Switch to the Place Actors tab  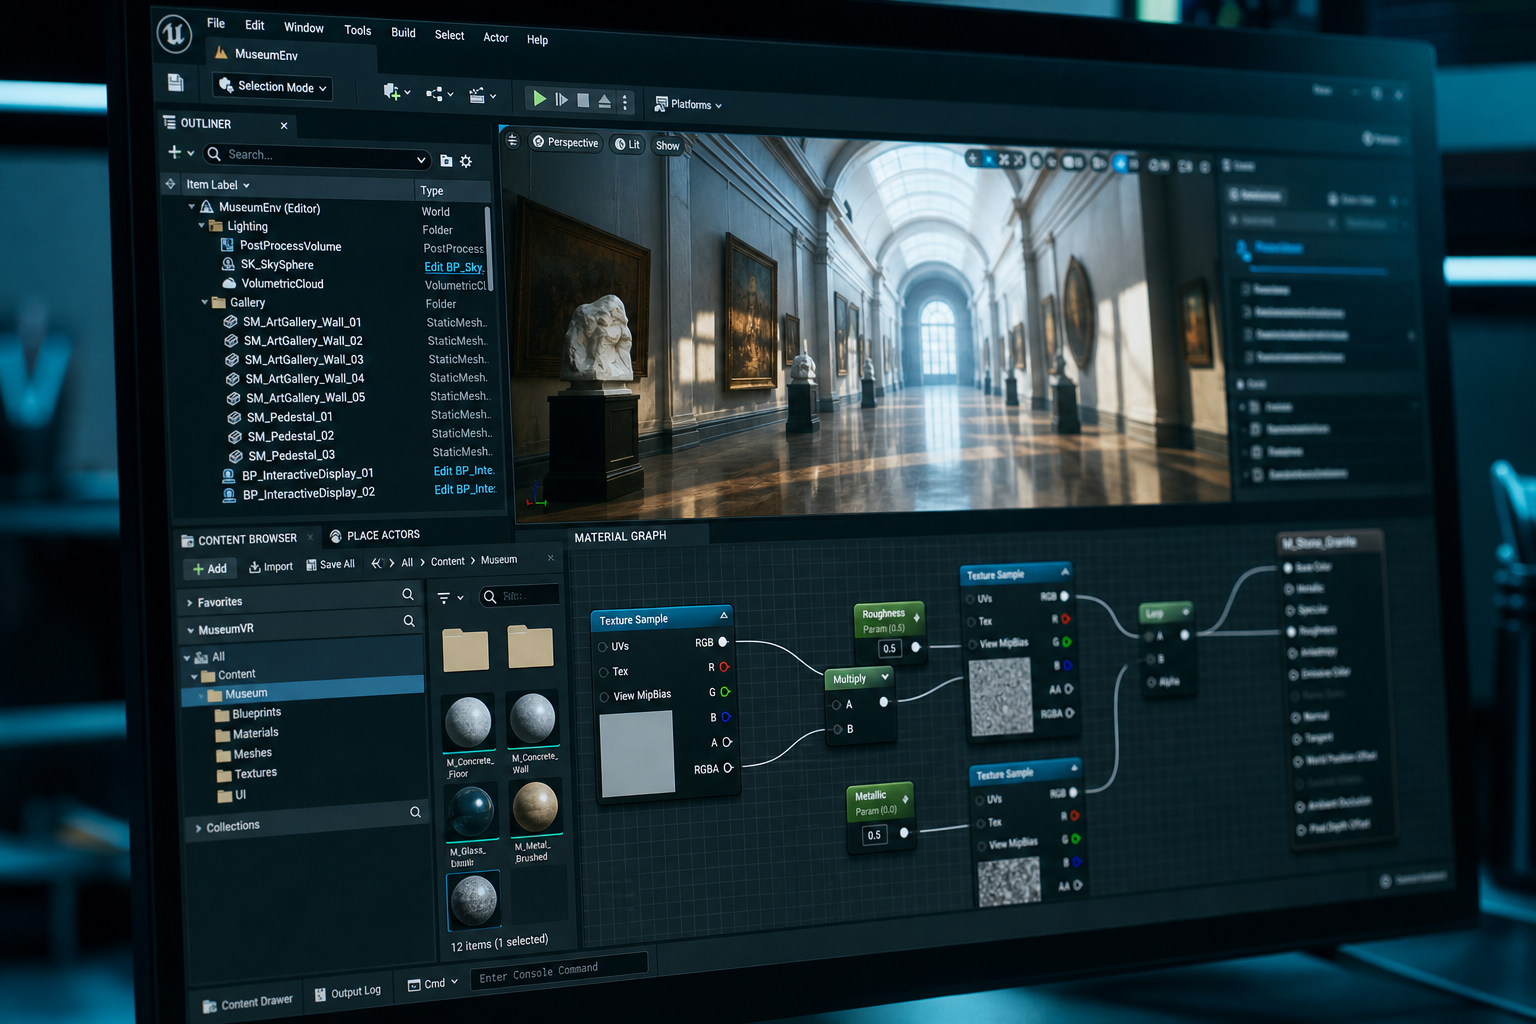pyautogui.click(x=374, y=535)
